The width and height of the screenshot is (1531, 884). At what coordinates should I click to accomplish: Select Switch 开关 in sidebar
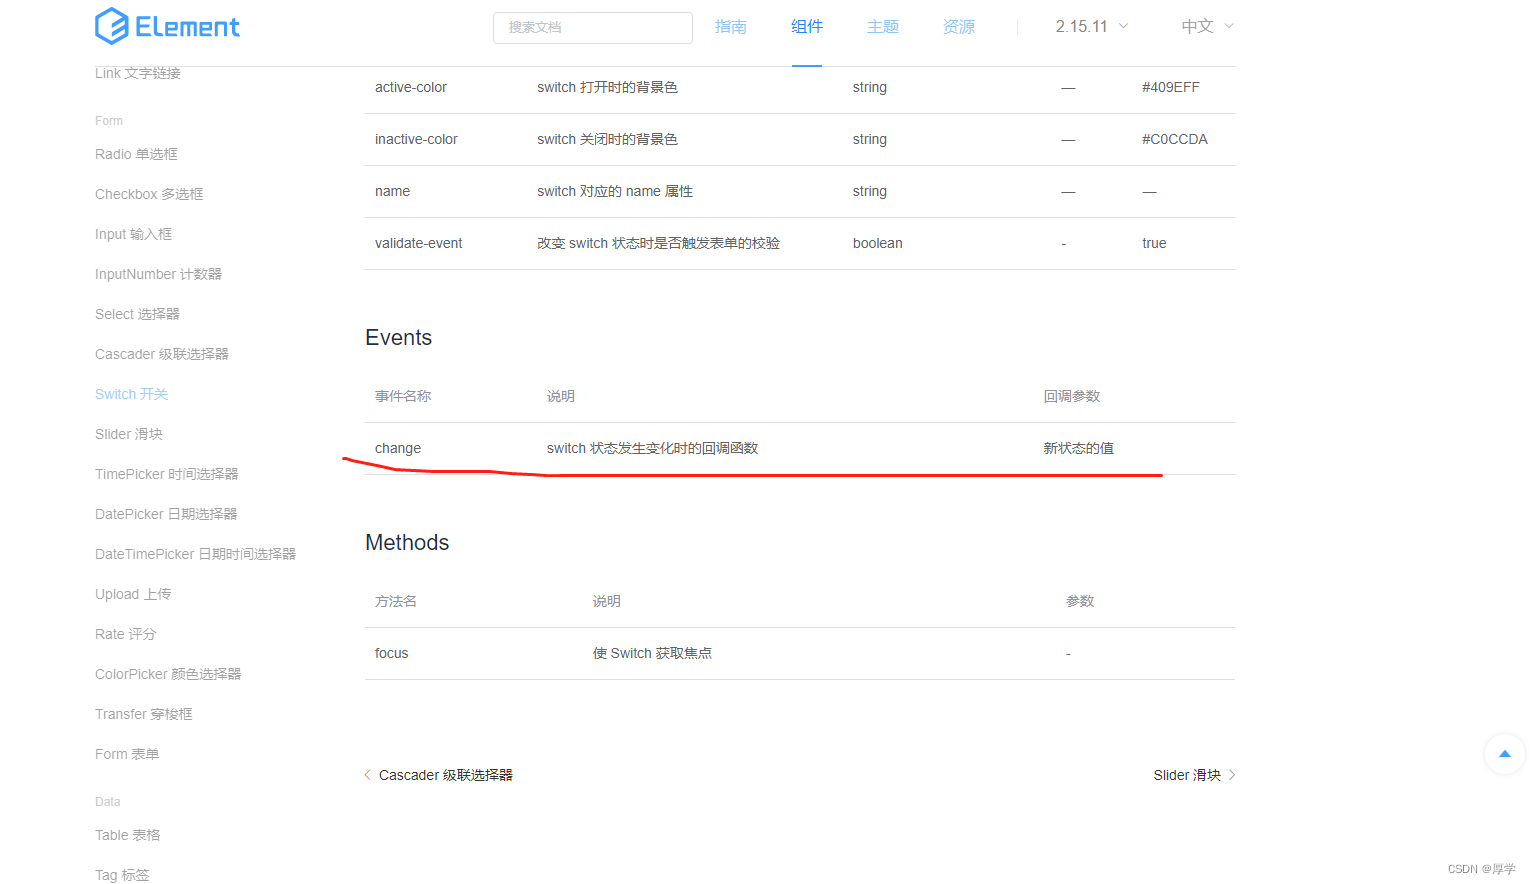(x=131, y=394)
